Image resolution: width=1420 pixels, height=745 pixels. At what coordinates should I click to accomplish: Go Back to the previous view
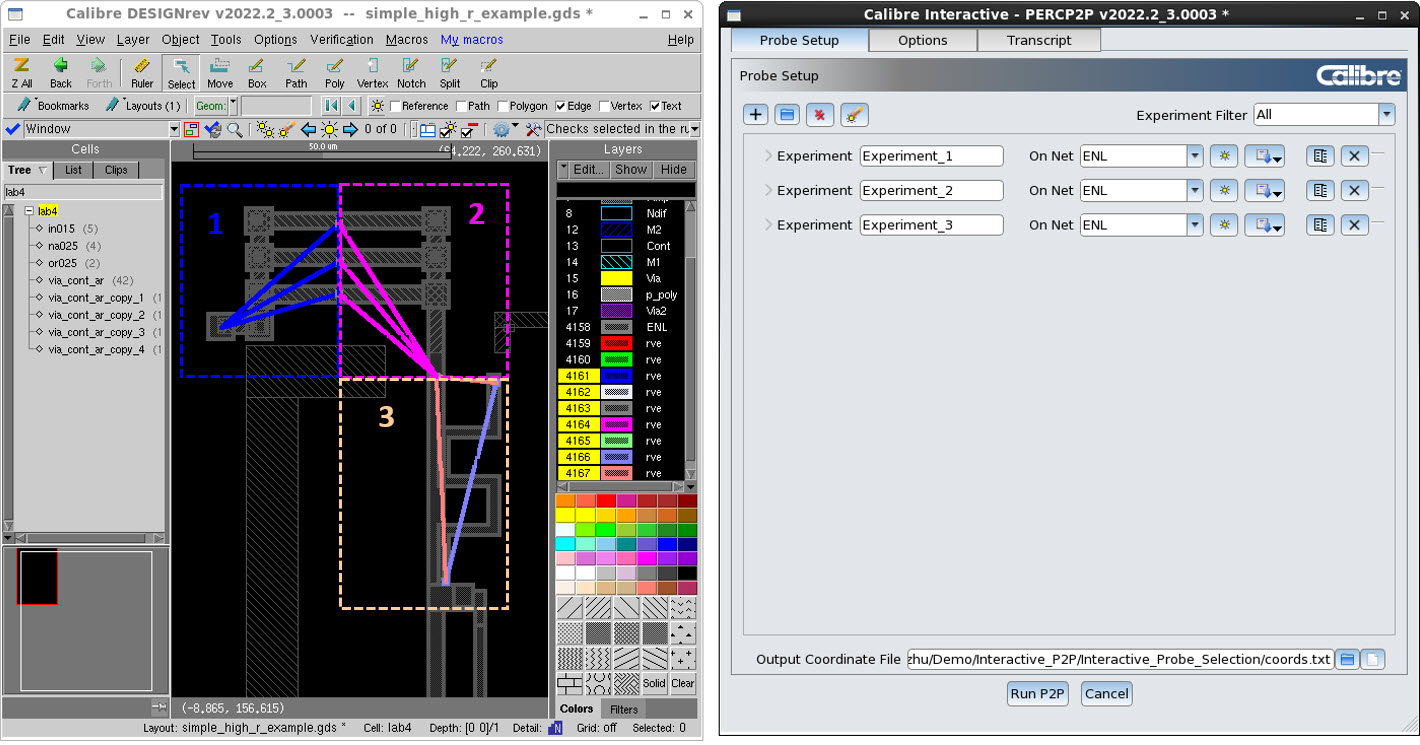[x=61, y=72]
